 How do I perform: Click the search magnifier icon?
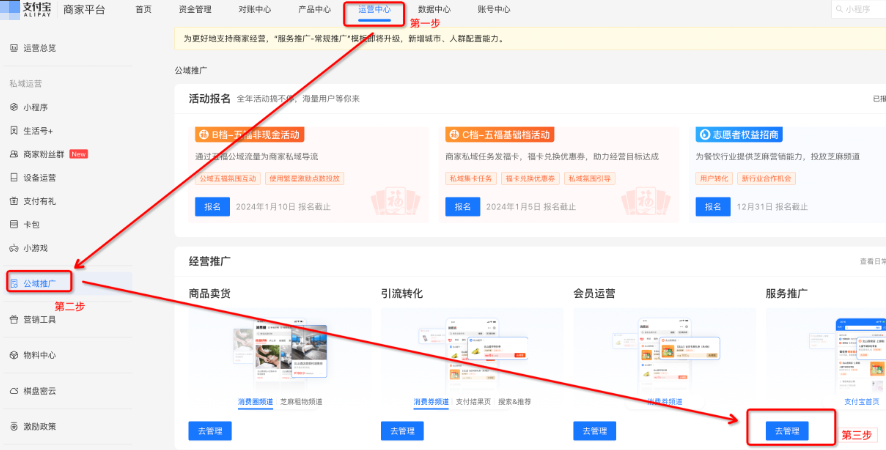[839, 10]
